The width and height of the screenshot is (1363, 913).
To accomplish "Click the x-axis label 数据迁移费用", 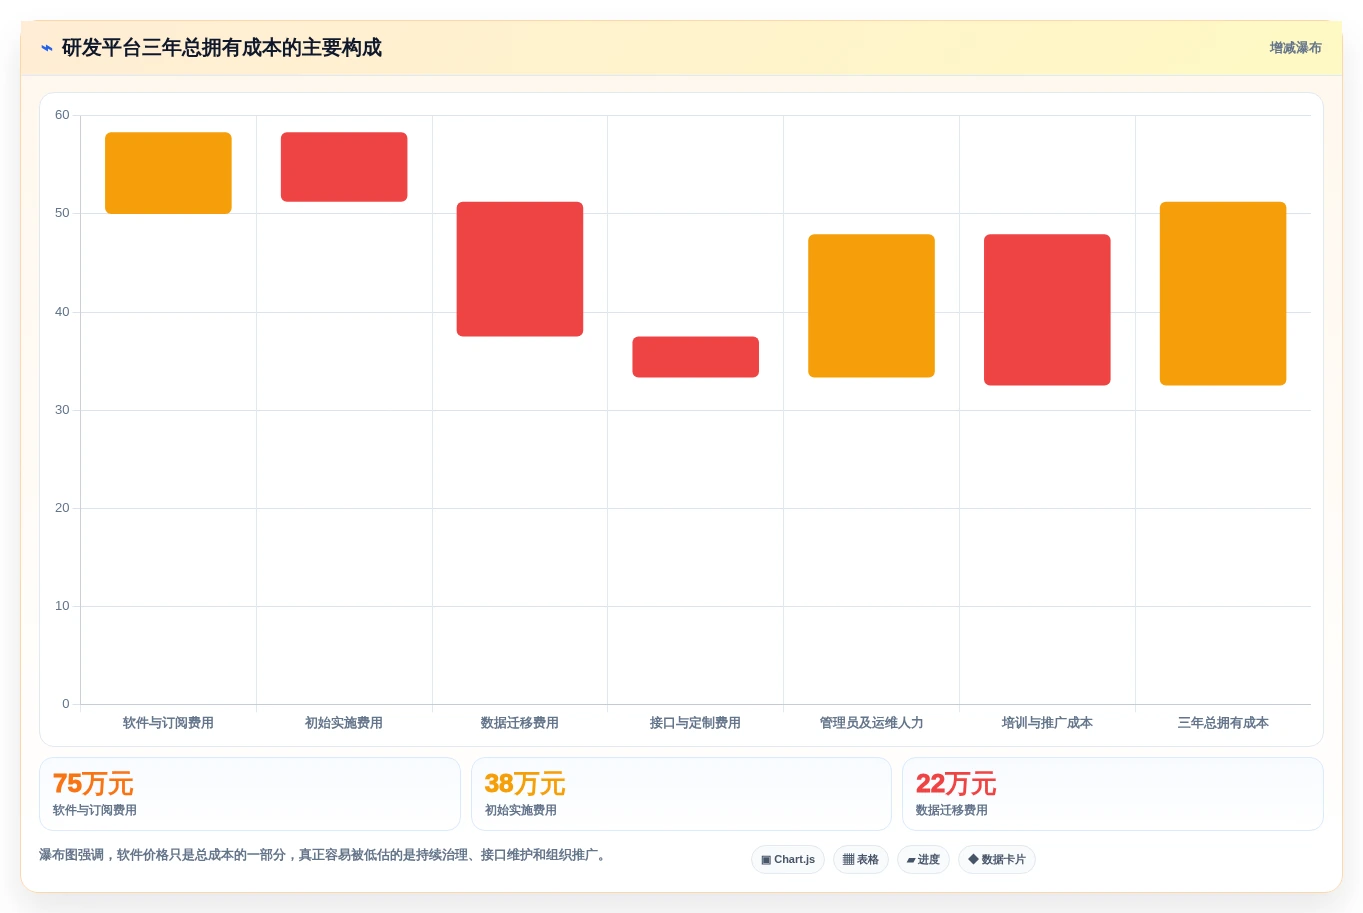I will point(520,723).
